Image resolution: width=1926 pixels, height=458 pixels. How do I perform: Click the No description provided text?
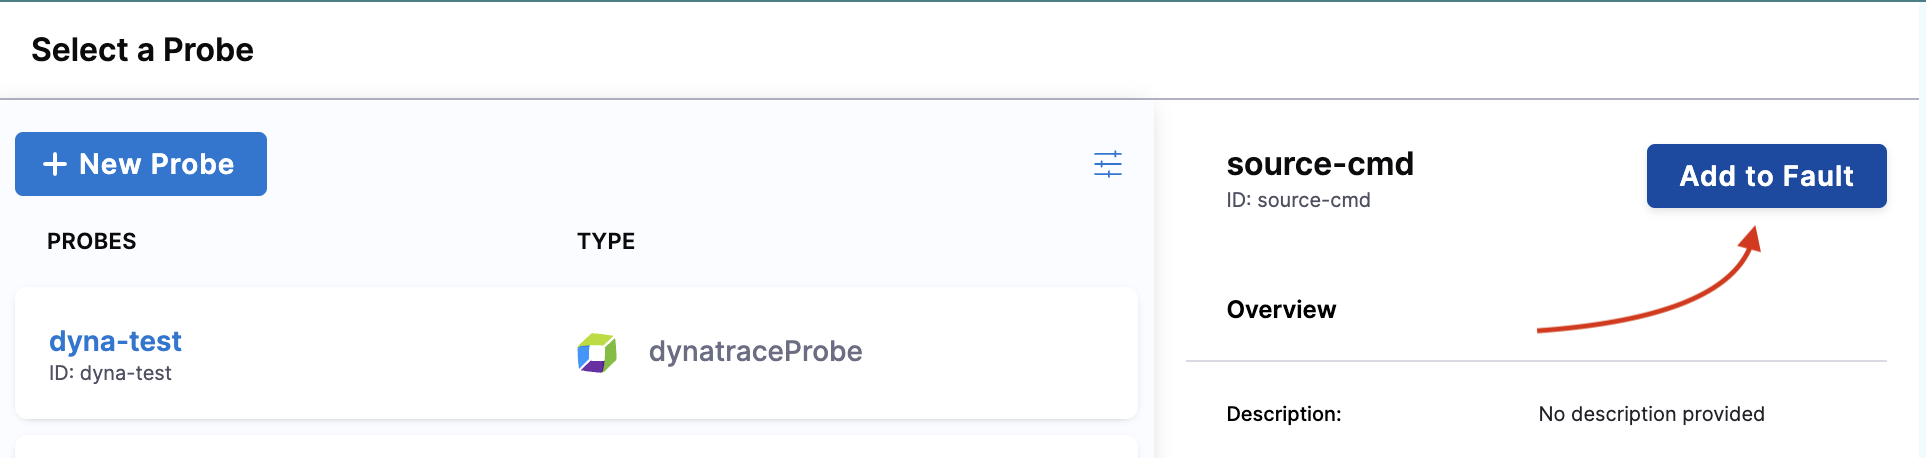coord(1651,414)
